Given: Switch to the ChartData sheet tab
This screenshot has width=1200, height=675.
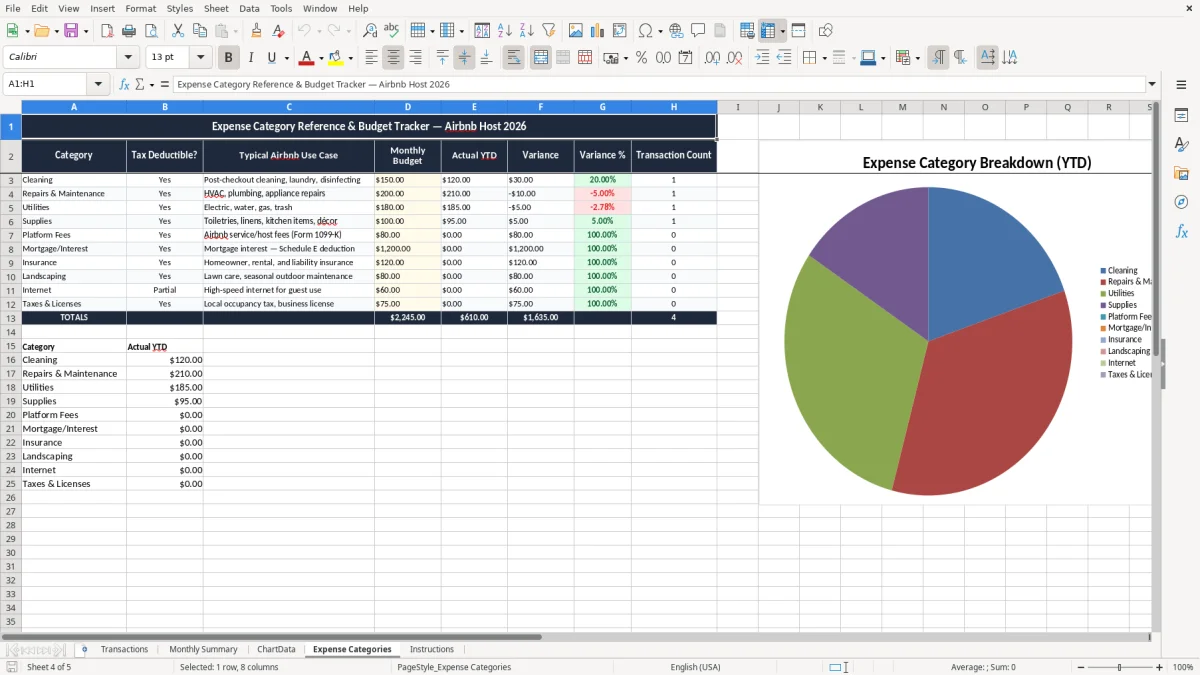Looking at the screenshot, I should tap(276, 649).
